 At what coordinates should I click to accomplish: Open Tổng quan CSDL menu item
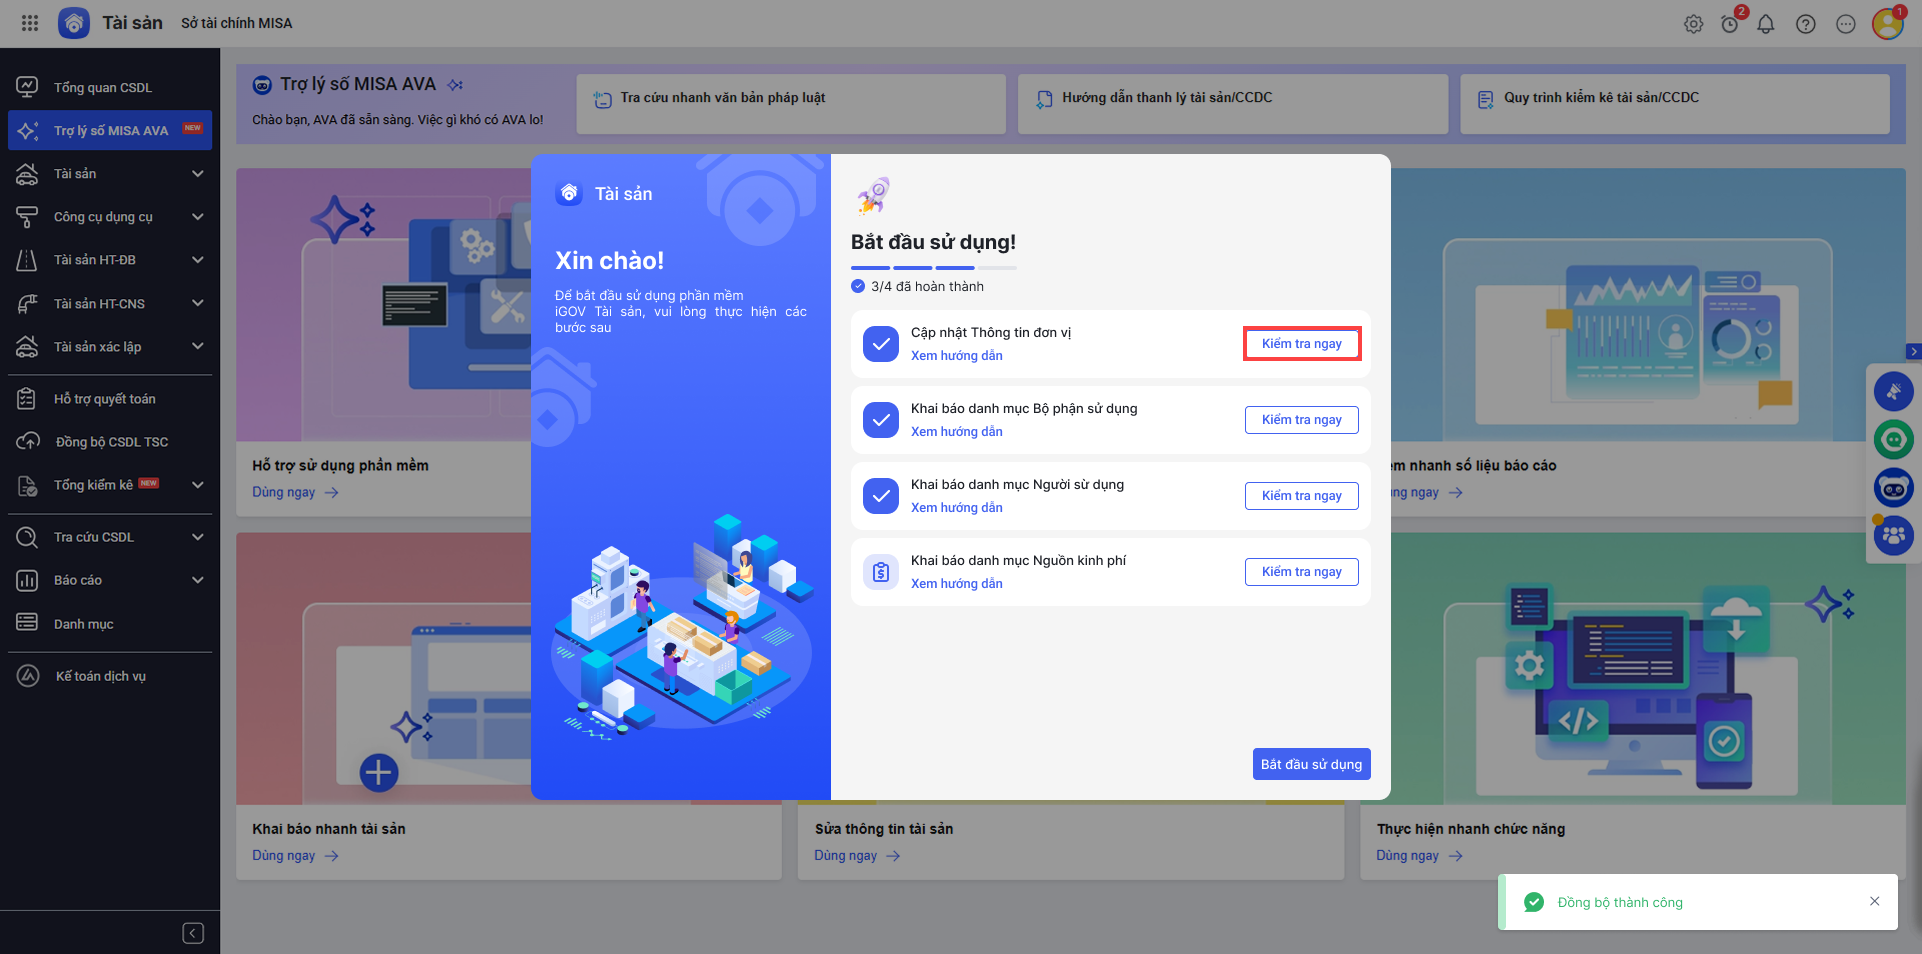click(x=110, y=87)
